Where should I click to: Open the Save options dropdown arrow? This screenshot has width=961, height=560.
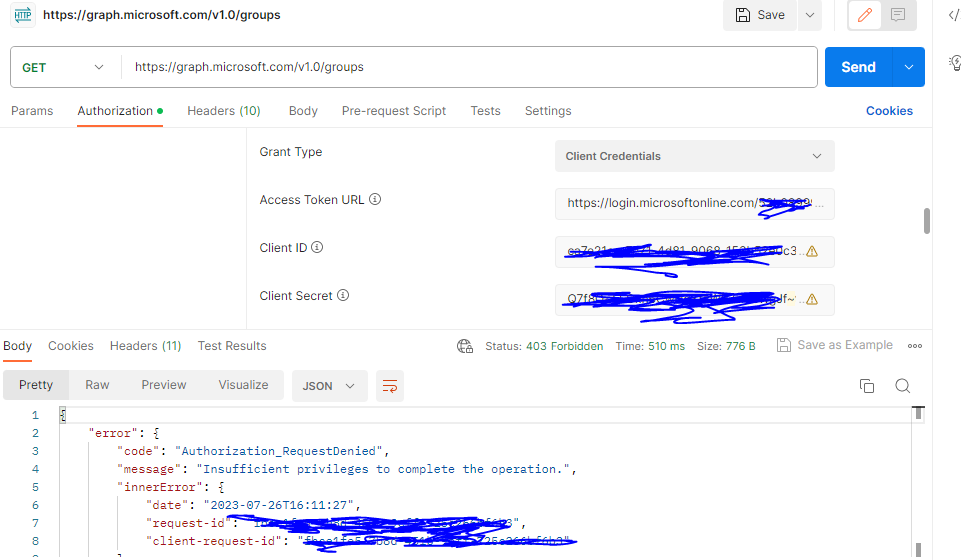[810, 15]
